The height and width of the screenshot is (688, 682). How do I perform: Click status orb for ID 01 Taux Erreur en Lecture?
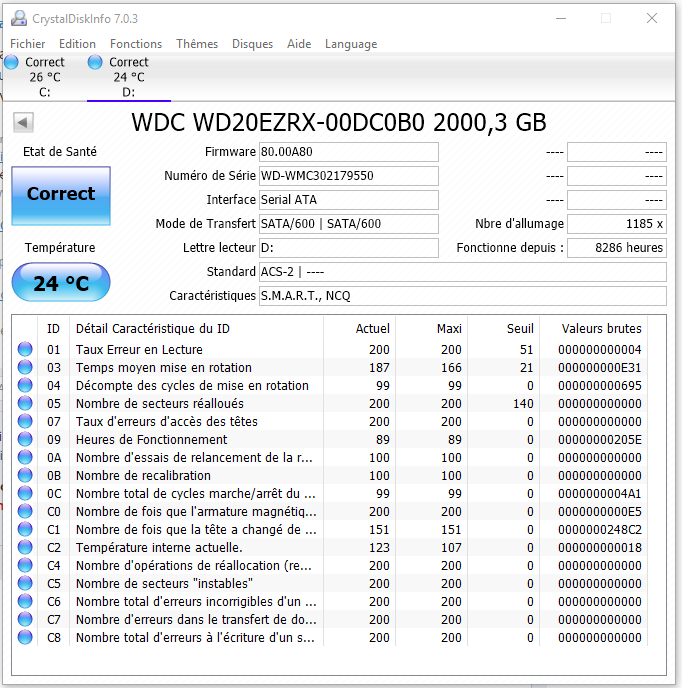click(x=25, y=349)
